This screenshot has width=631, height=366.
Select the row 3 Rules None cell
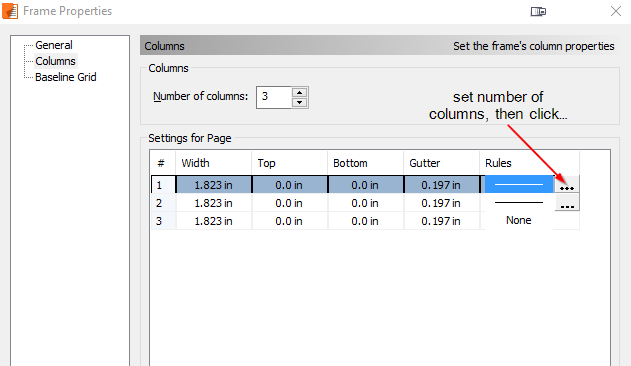[519, 220]
